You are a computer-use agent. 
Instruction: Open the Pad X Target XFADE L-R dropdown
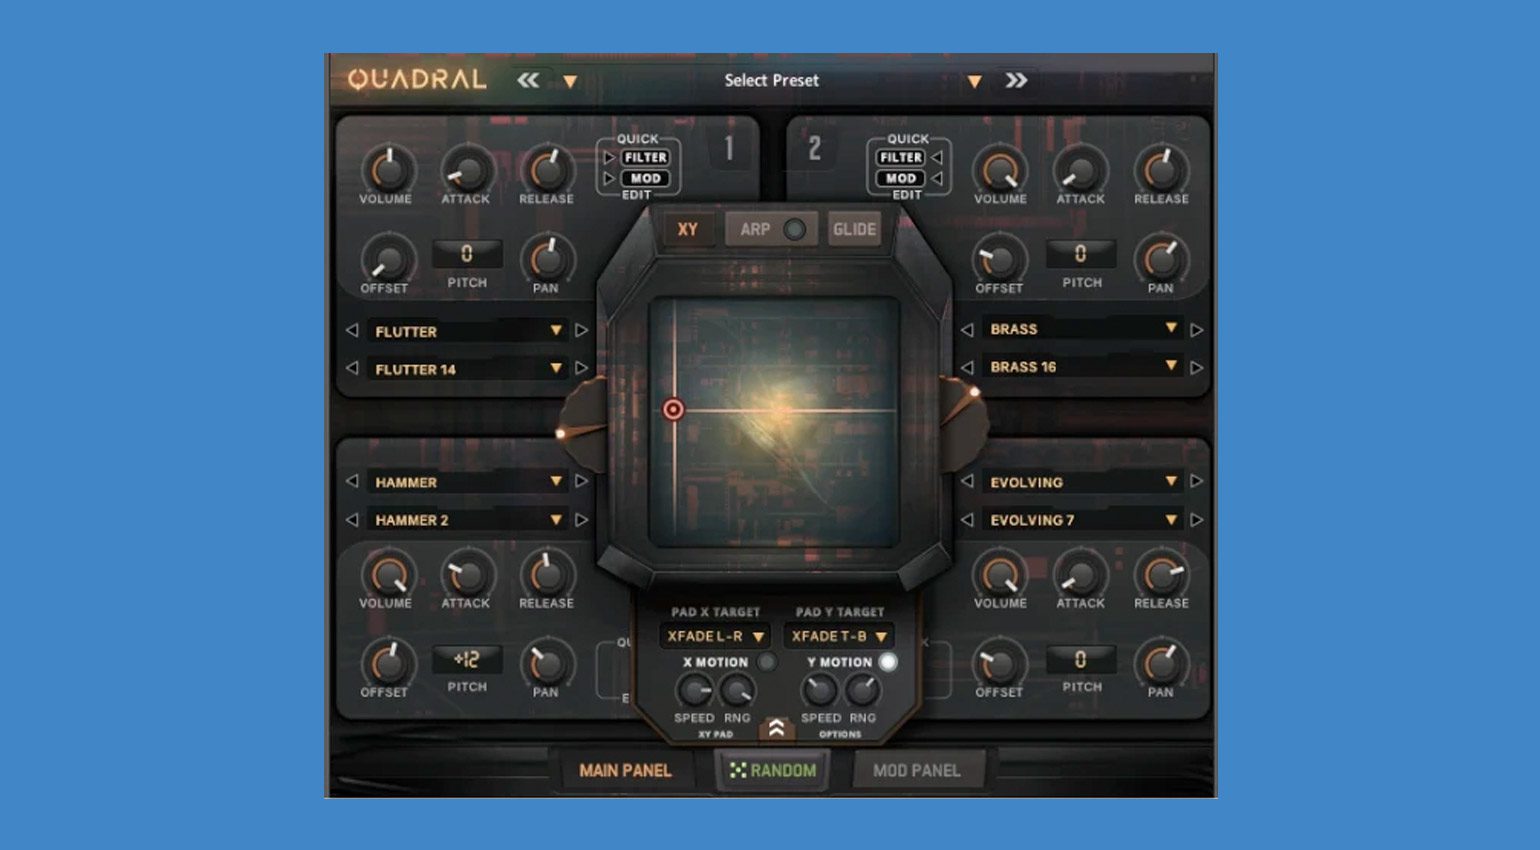pos(715,636)
